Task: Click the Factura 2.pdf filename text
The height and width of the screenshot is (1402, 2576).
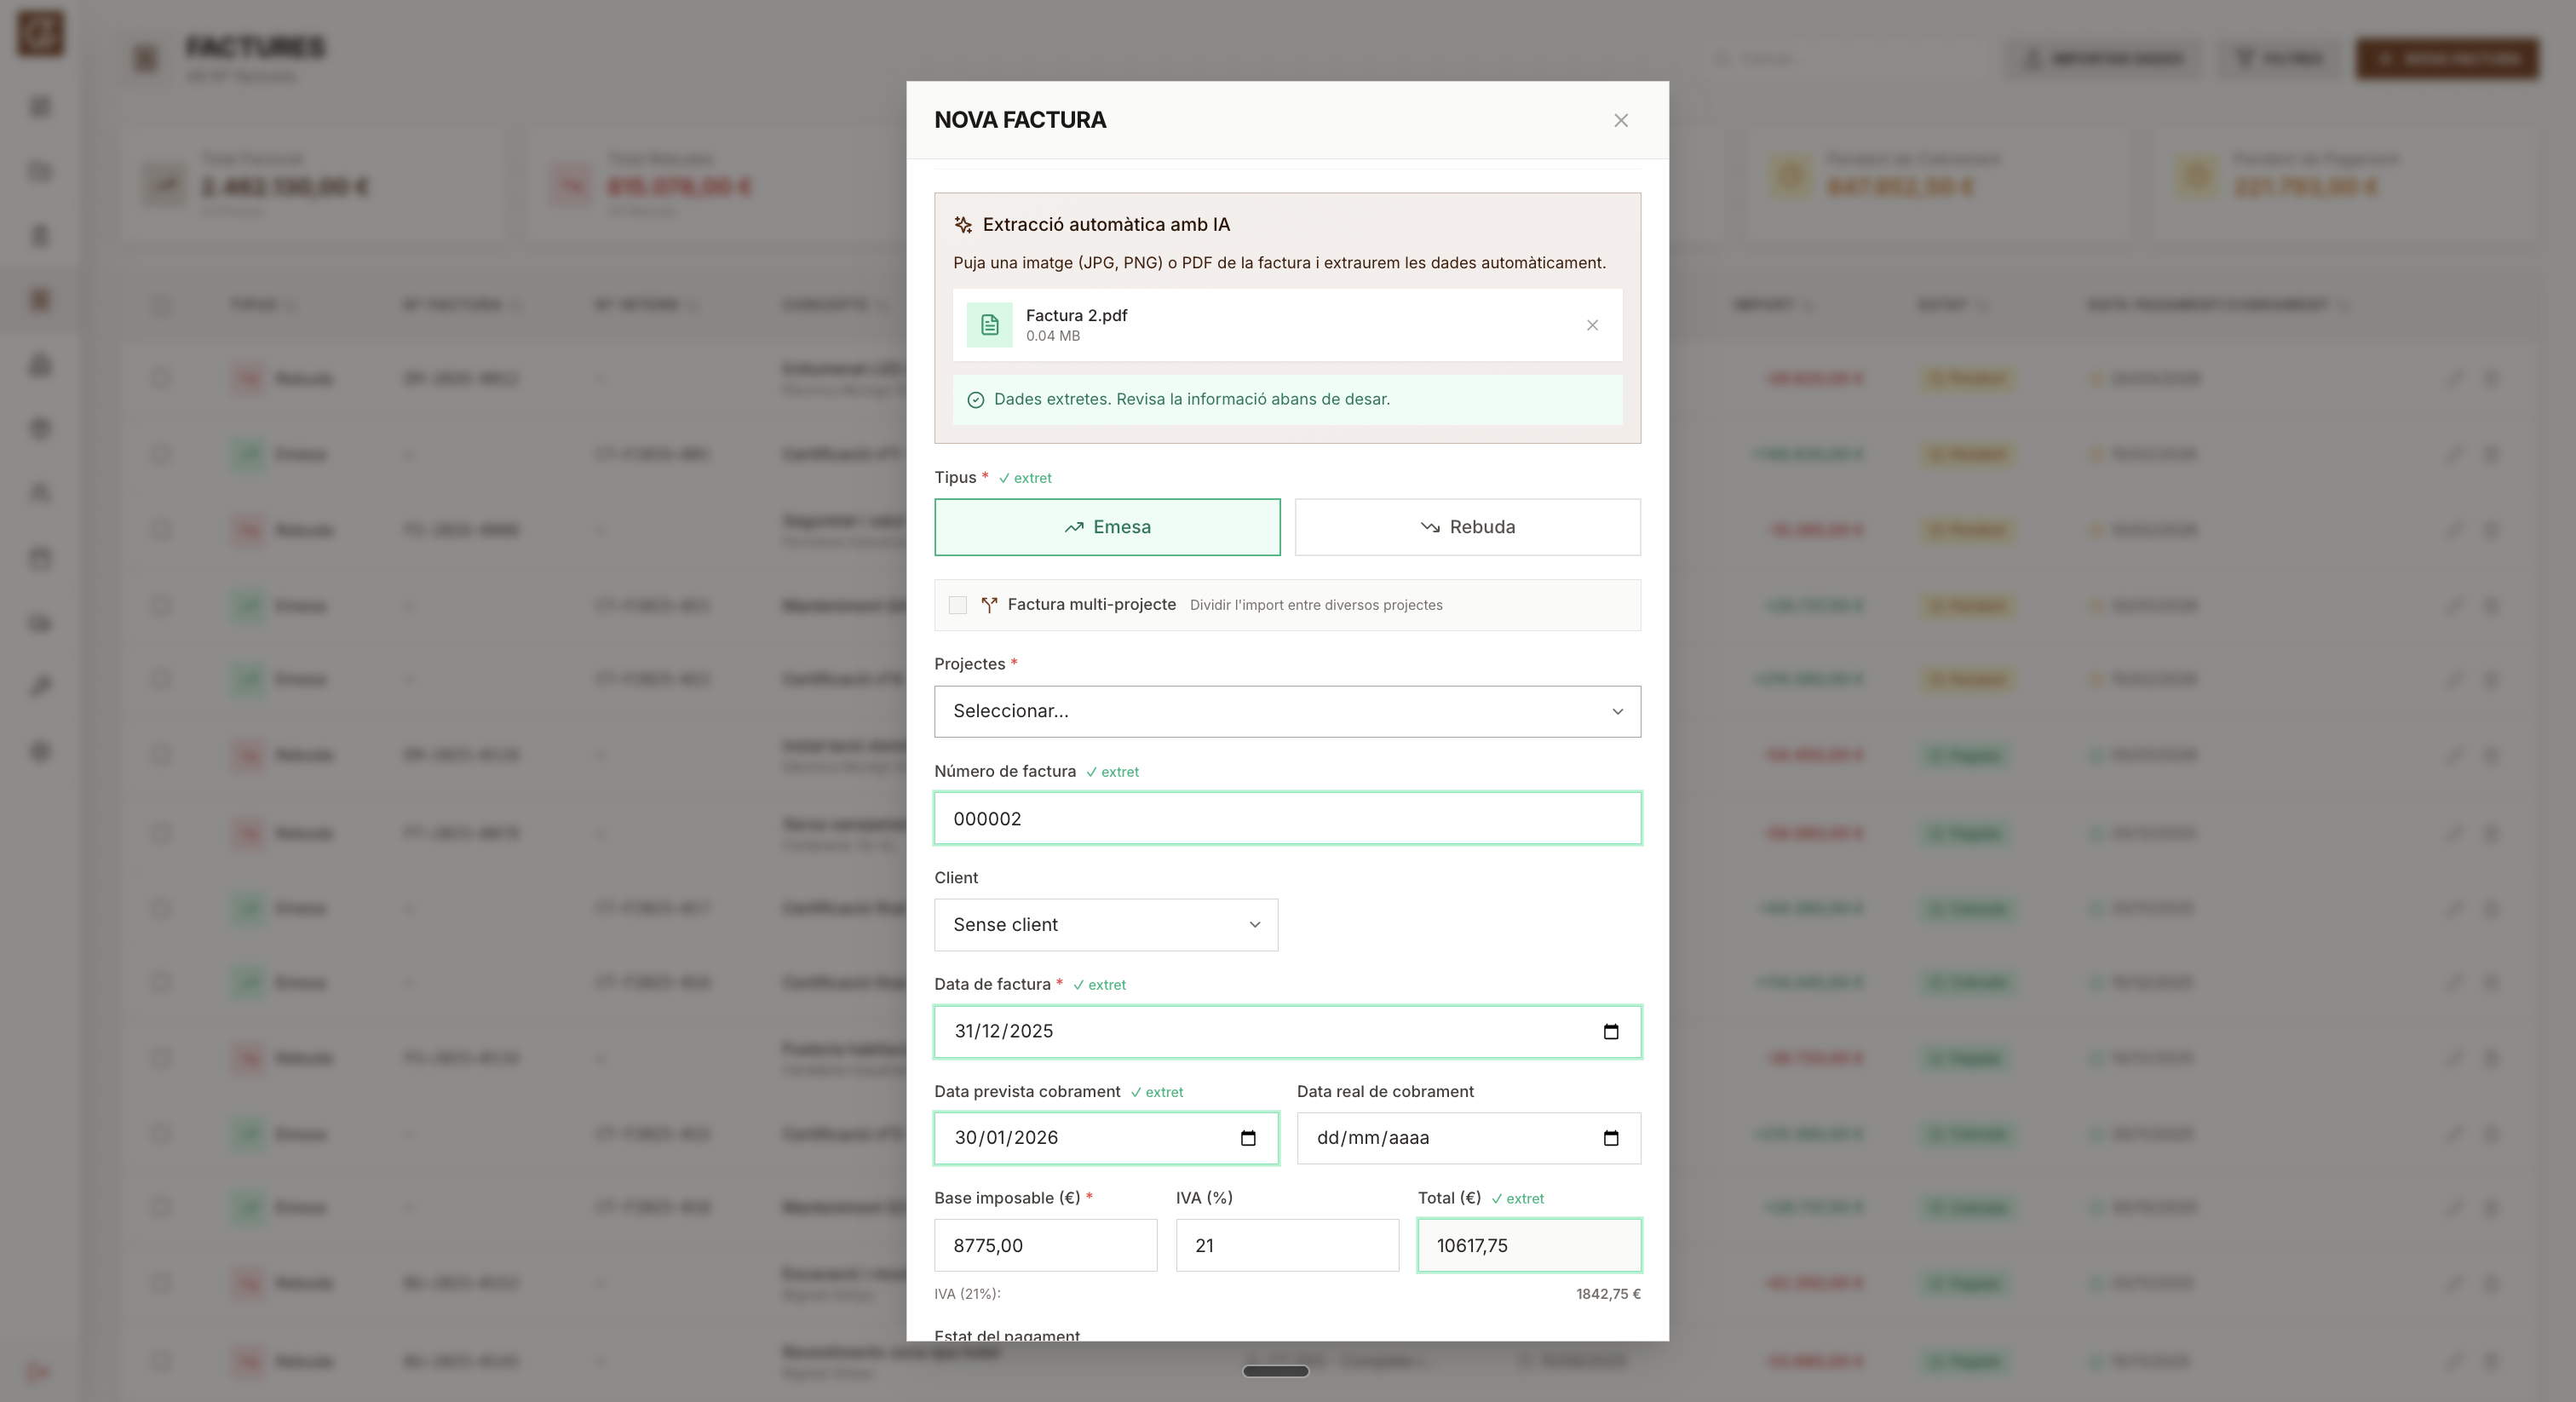Action: (1076, 315)
